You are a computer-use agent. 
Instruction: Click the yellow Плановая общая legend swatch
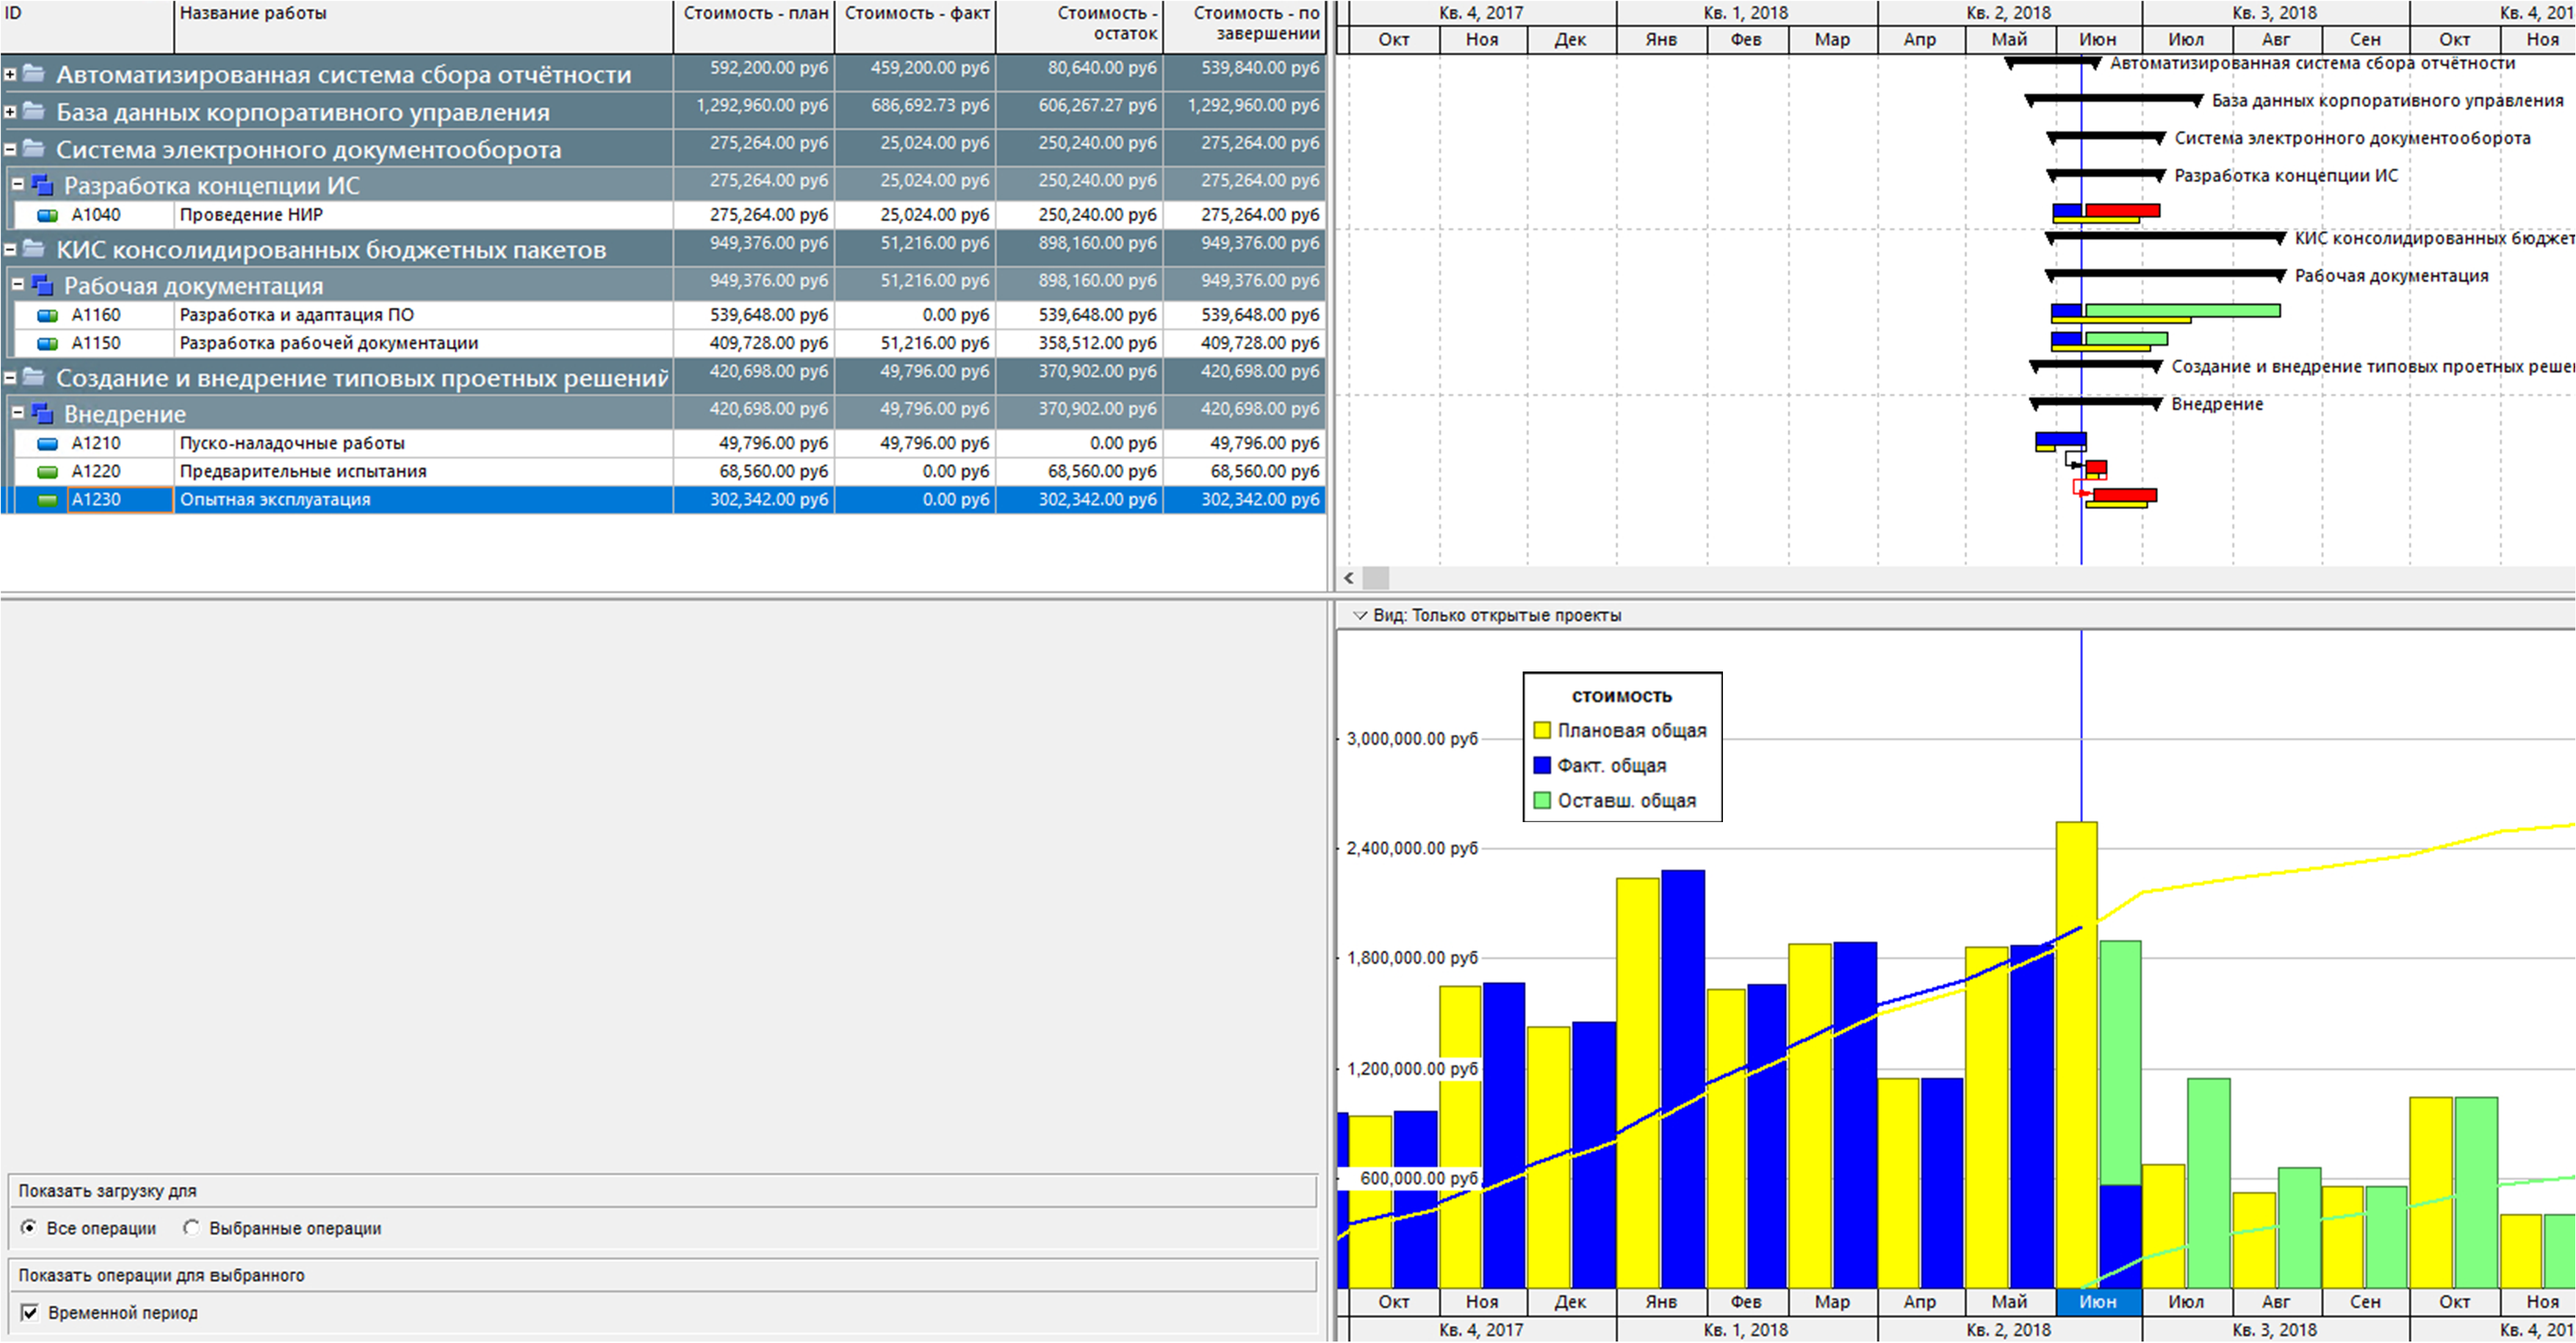(x=1541, y=730)
